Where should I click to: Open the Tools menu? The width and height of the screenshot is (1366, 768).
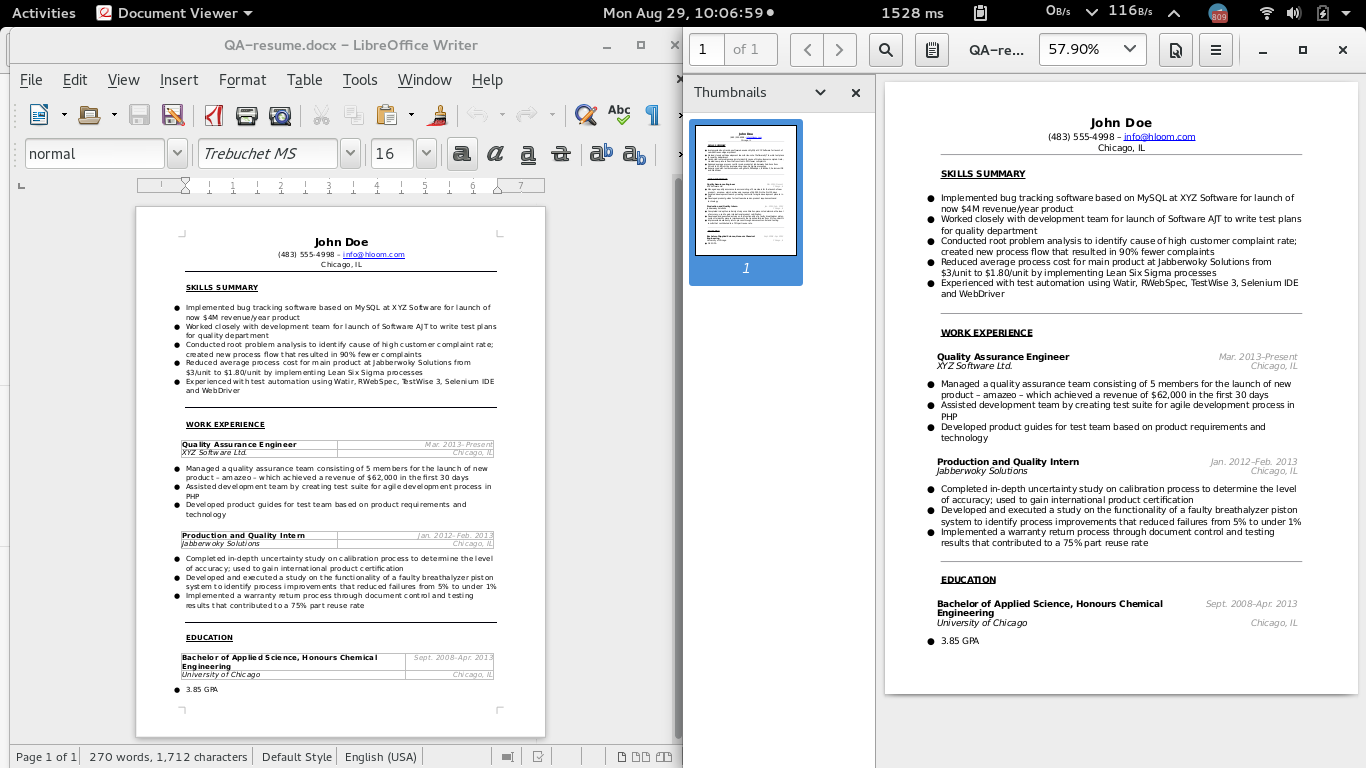coord(360,80)
